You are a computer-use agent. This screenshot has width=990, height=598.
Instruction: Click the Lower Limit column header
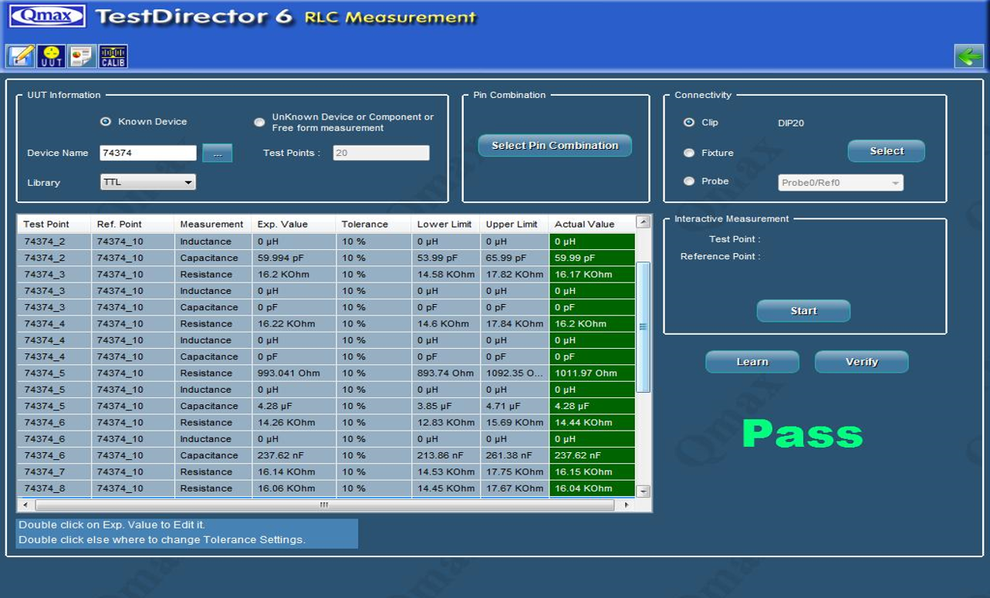point(444,224)
